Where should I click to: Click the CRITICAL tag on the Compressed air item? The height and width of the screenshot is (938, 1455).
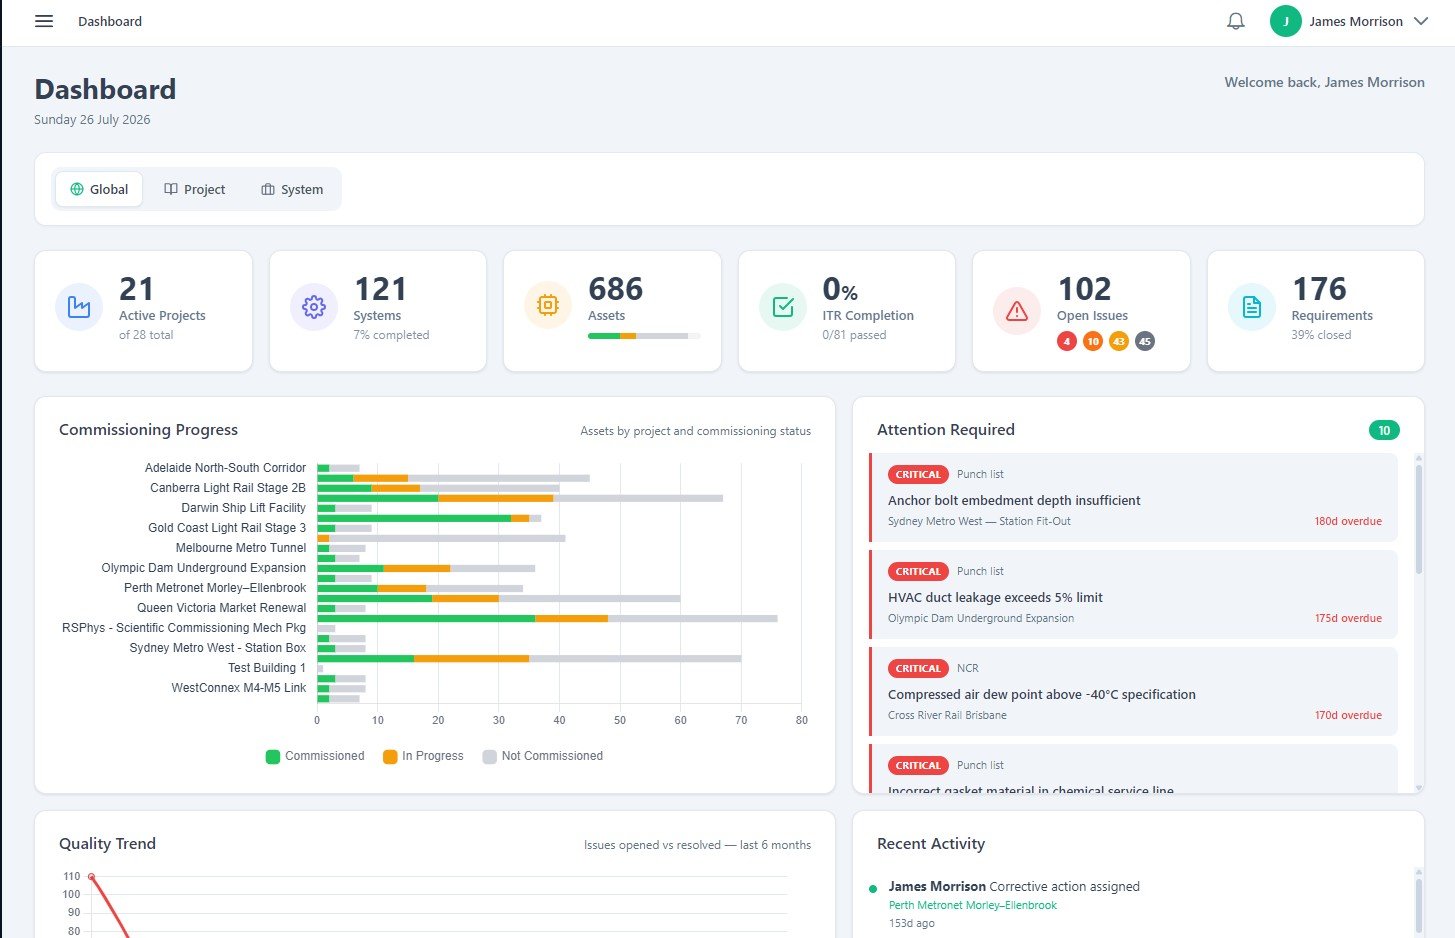click(x=918, y=668)
